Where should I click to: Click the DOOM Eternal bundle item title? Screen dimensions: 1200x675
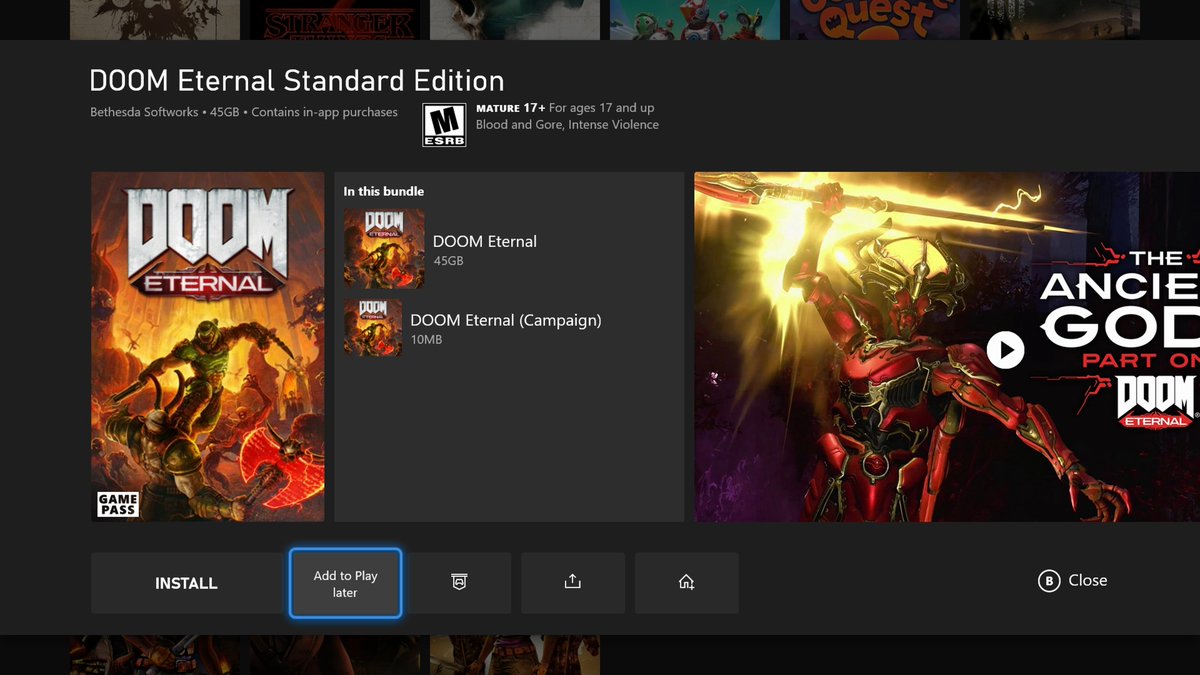coord(485,241)
